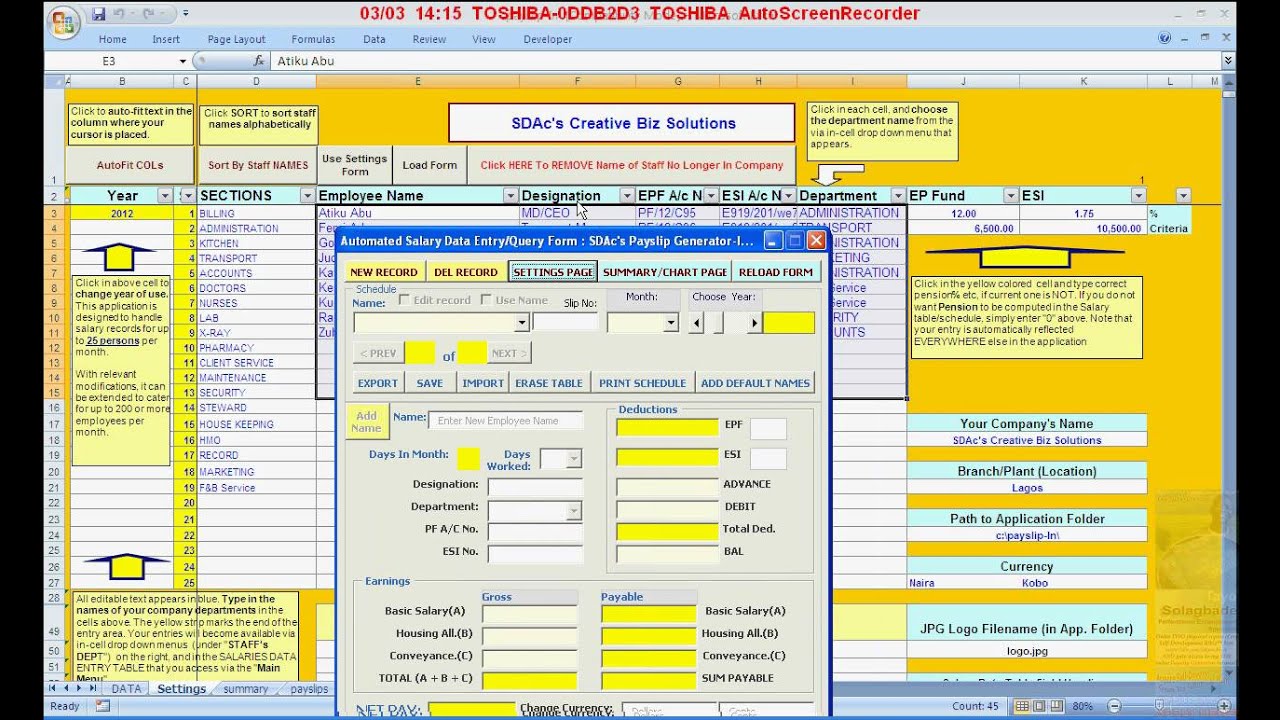The image size is (1280, 720).
Task: Click the AutoFit COLs button
Action: [130, 165]
